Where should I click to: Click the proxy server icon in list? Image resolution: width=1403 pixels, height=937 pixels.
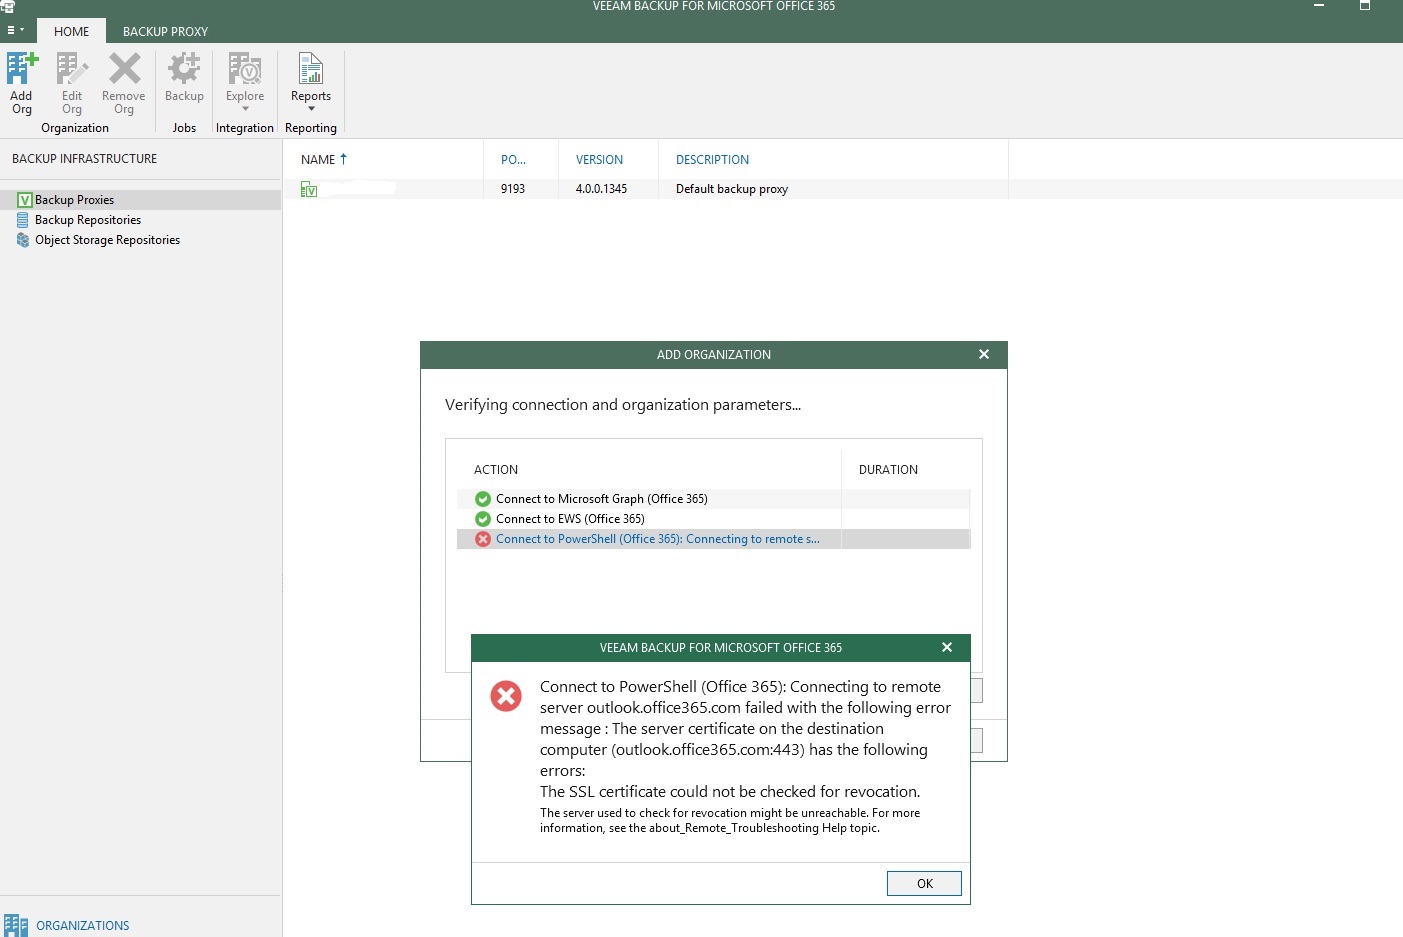[309, 189]
